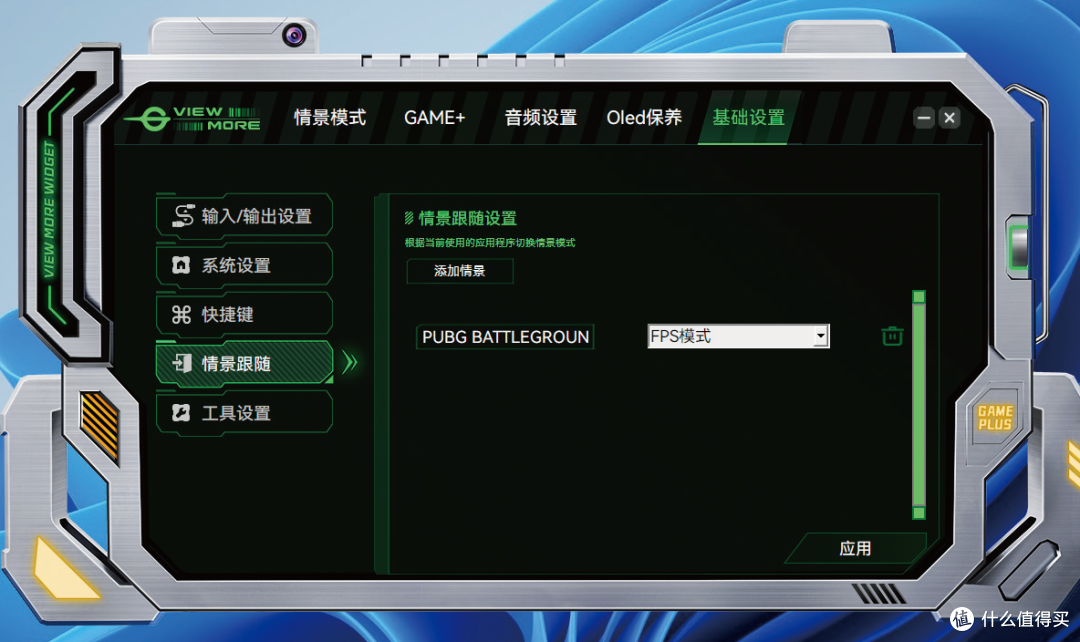Open 系统设置 in the sidebar
Screen dimensions: 1080x642
[245, 265]
